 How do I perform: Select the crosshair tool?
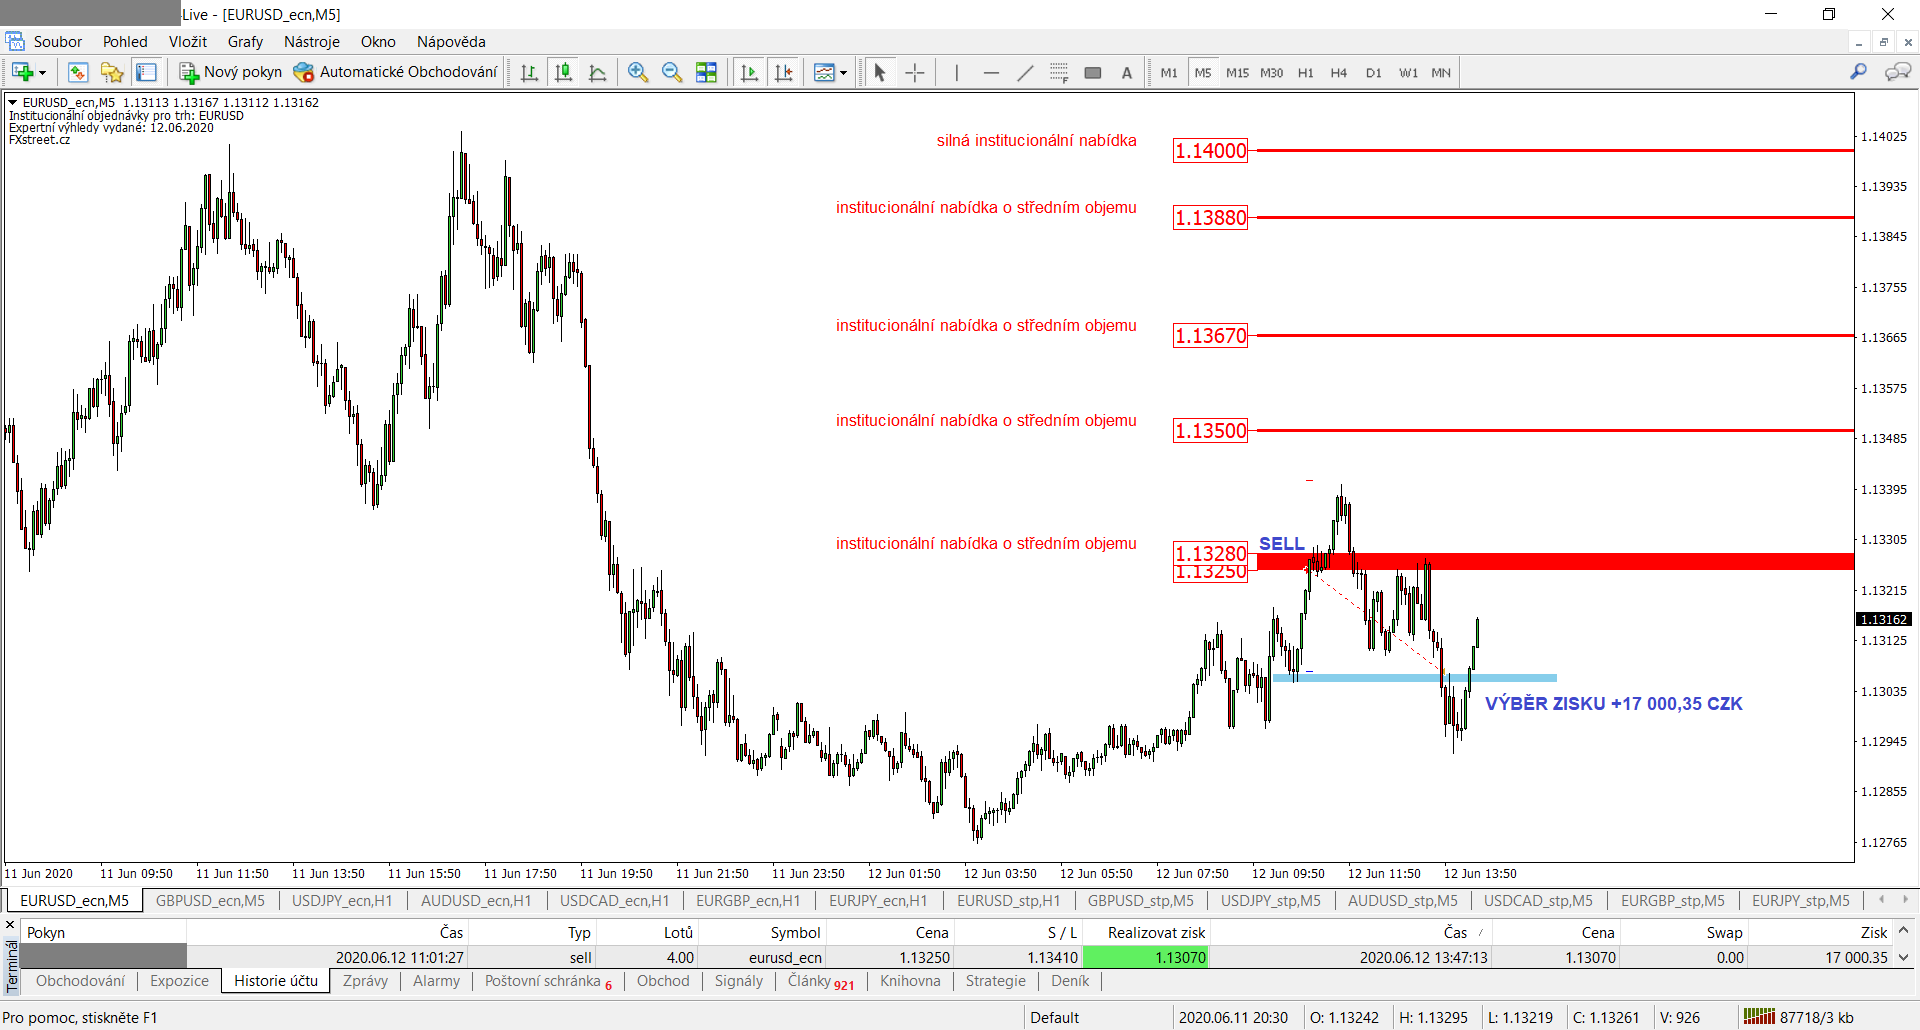point(914,72)
